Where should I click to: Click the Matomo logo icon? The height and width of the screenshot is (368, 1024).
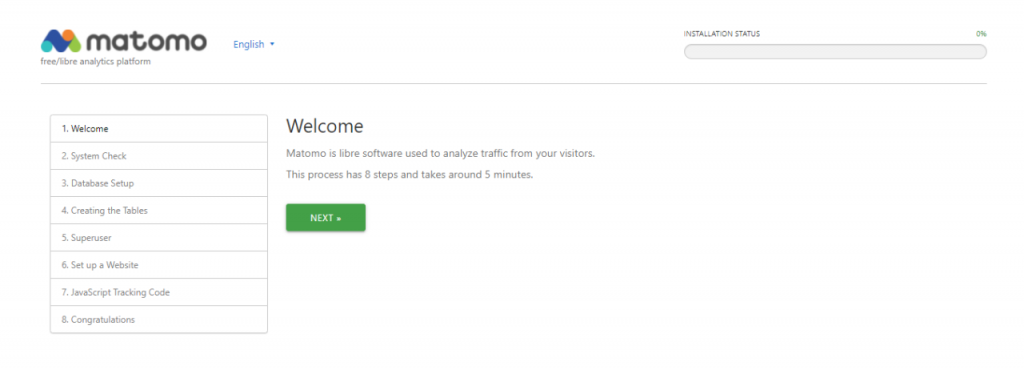pyautogui.click(x=61, y=41)
